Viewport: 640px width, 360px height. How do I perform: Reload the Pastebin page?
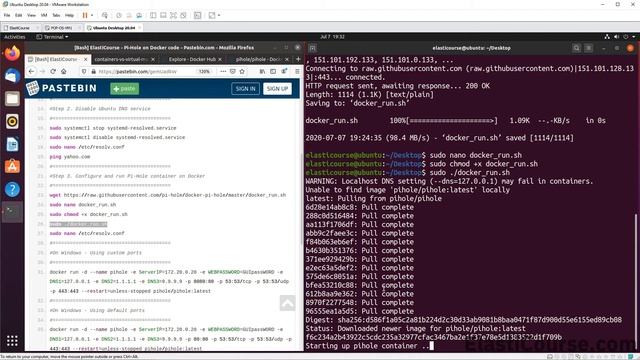click(53, 71)
